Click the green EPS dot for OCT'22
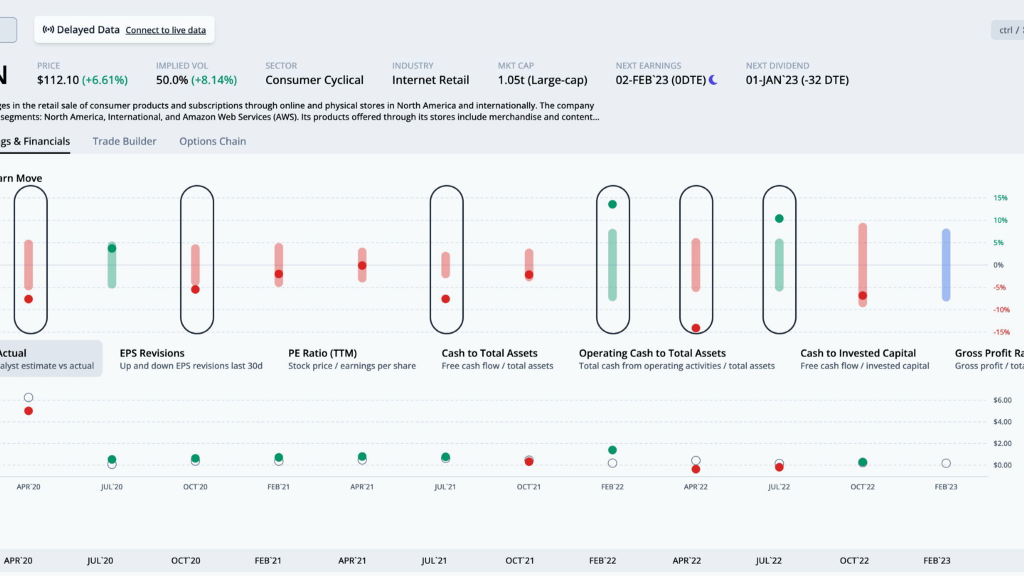This screenshot has height=576, width=1024. click(862, 462)
